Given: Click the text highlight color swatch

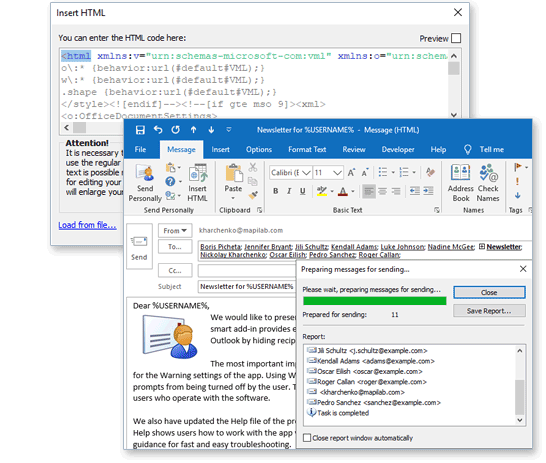Looking at the screenshot, I should click(321, 191).
